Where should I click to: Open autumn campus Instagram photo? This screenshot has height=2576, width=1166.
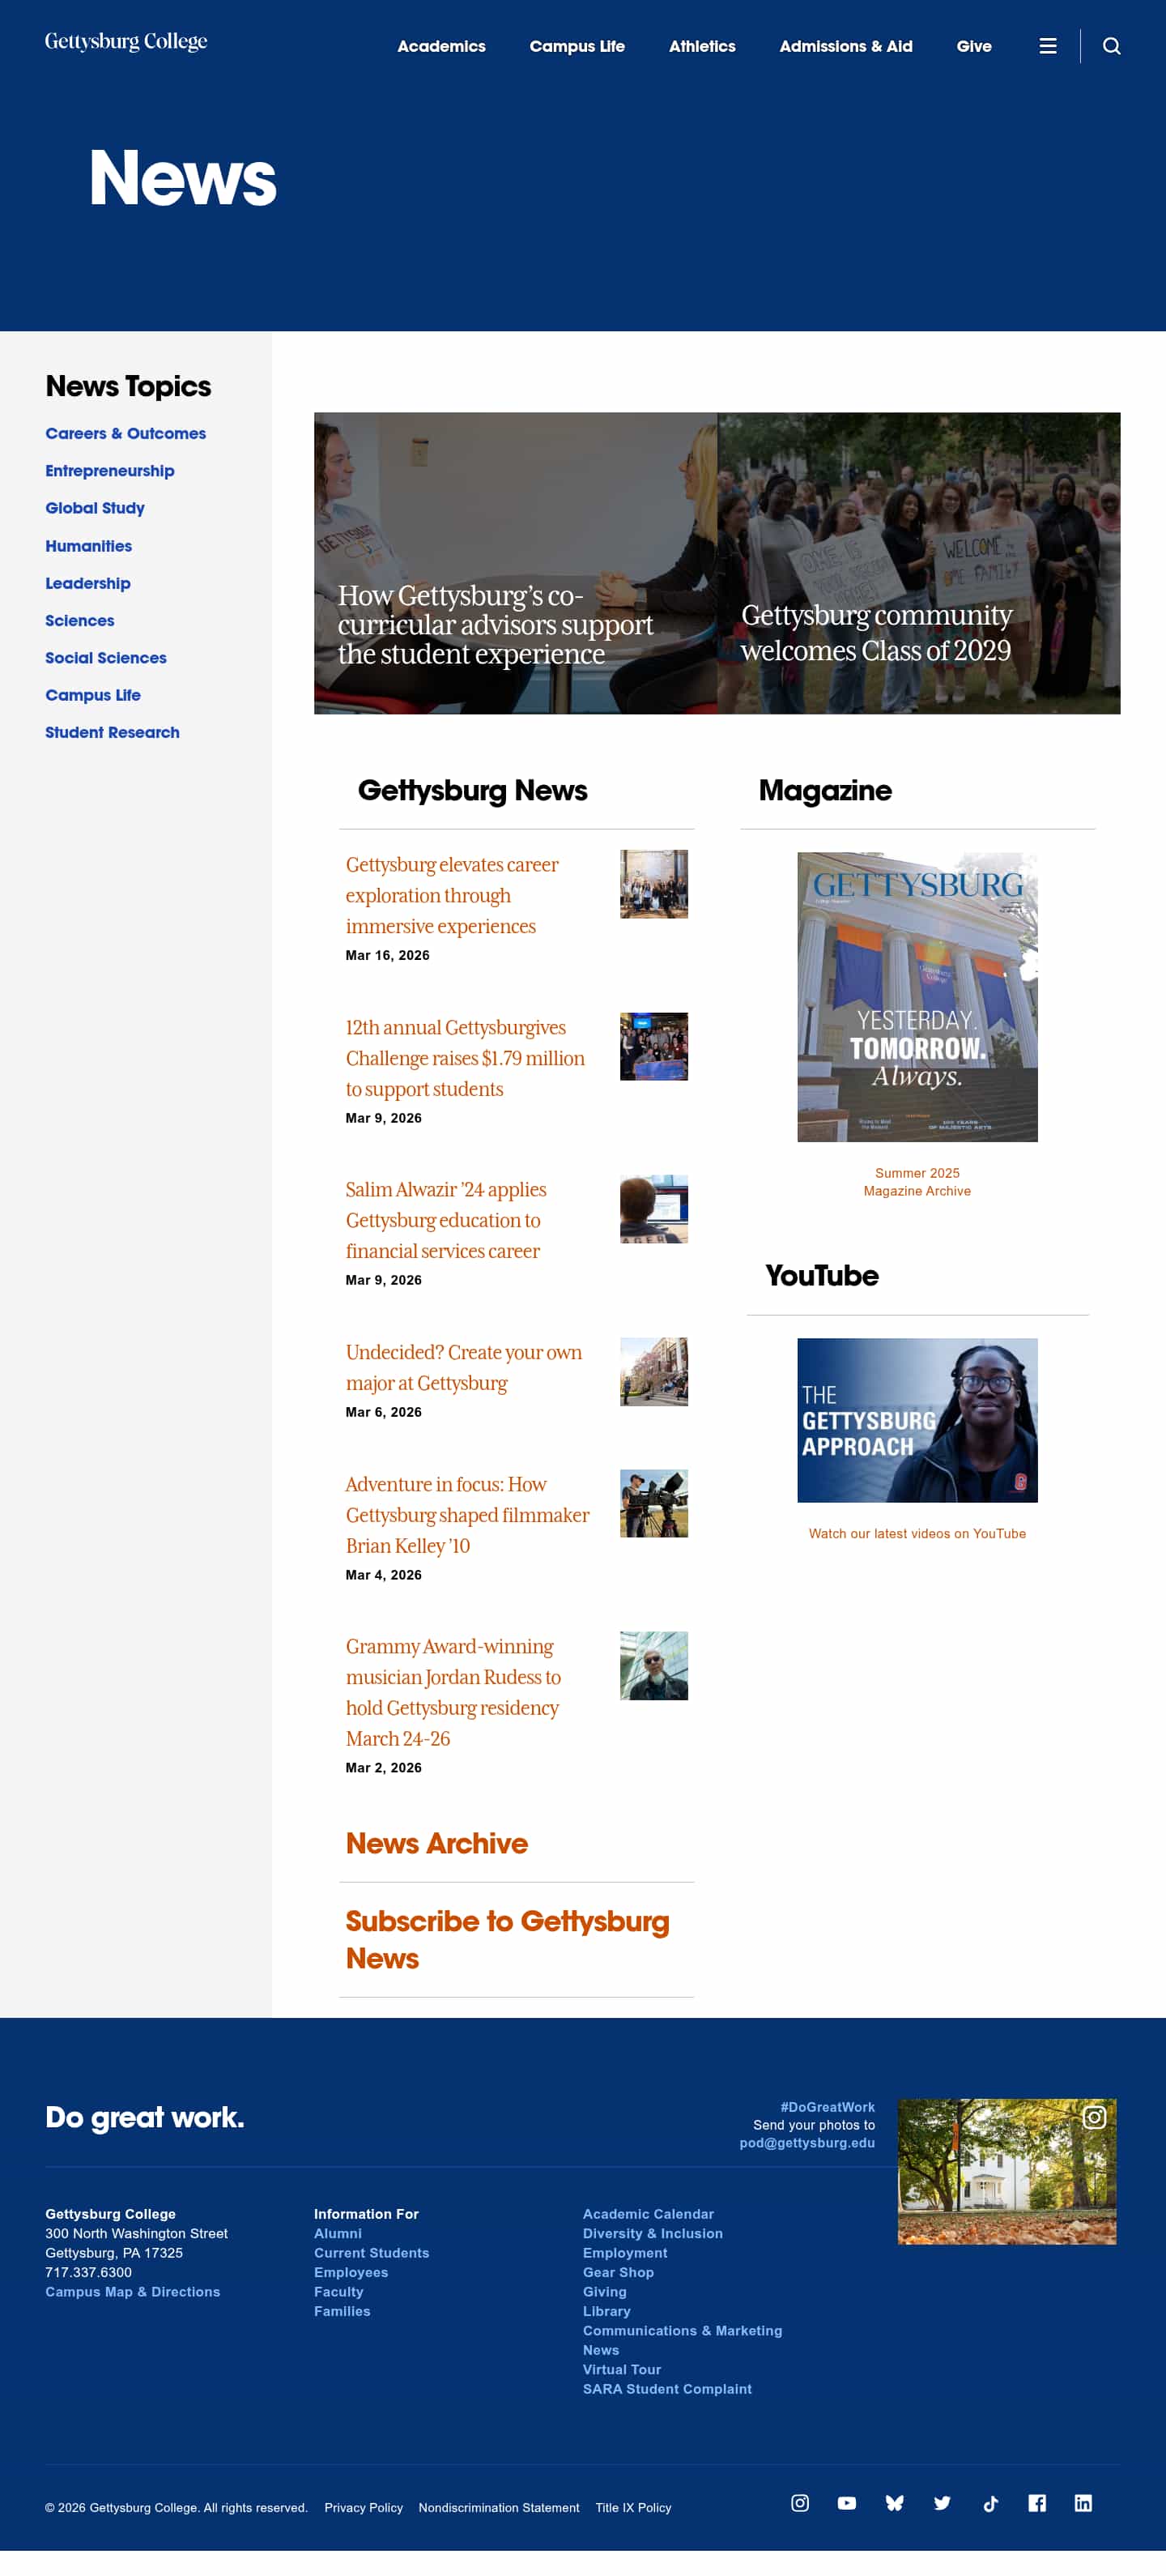pos(1006,2172)
